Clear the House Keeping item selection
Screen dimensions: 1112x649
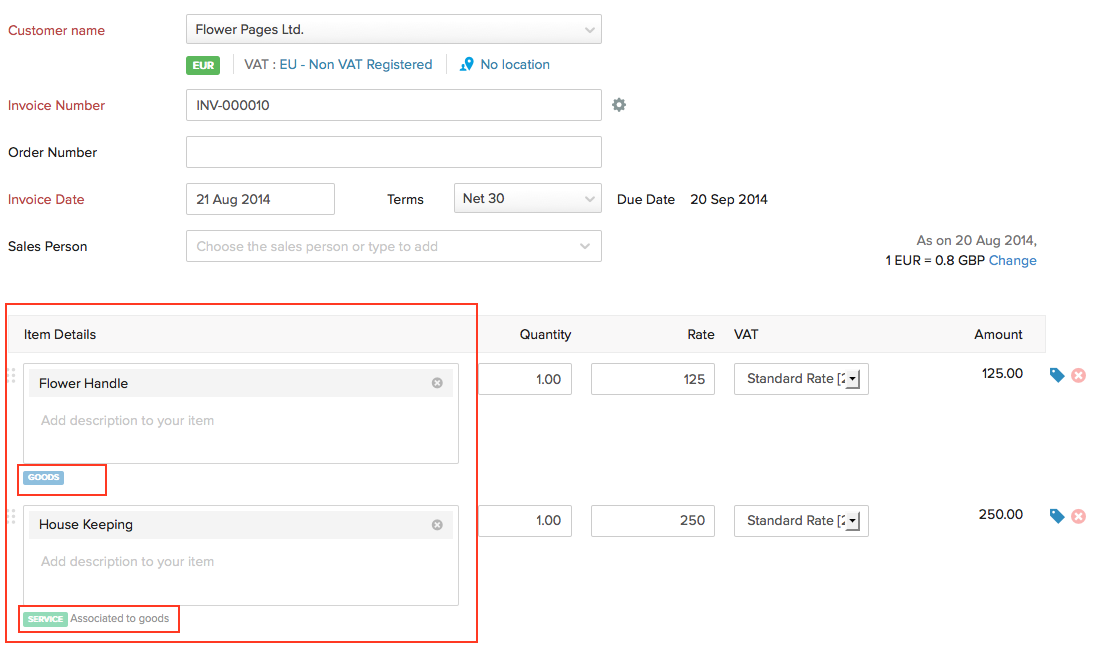click(437, 525)
